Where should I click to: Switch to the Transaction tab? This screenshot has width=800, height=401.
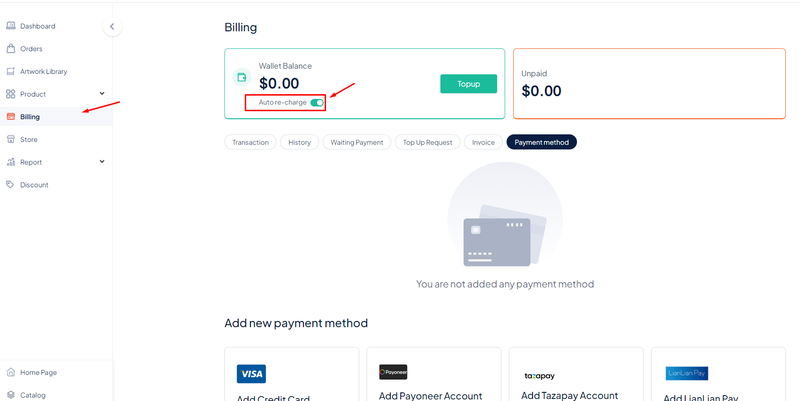pyautogui.click(x=250, y=142)
